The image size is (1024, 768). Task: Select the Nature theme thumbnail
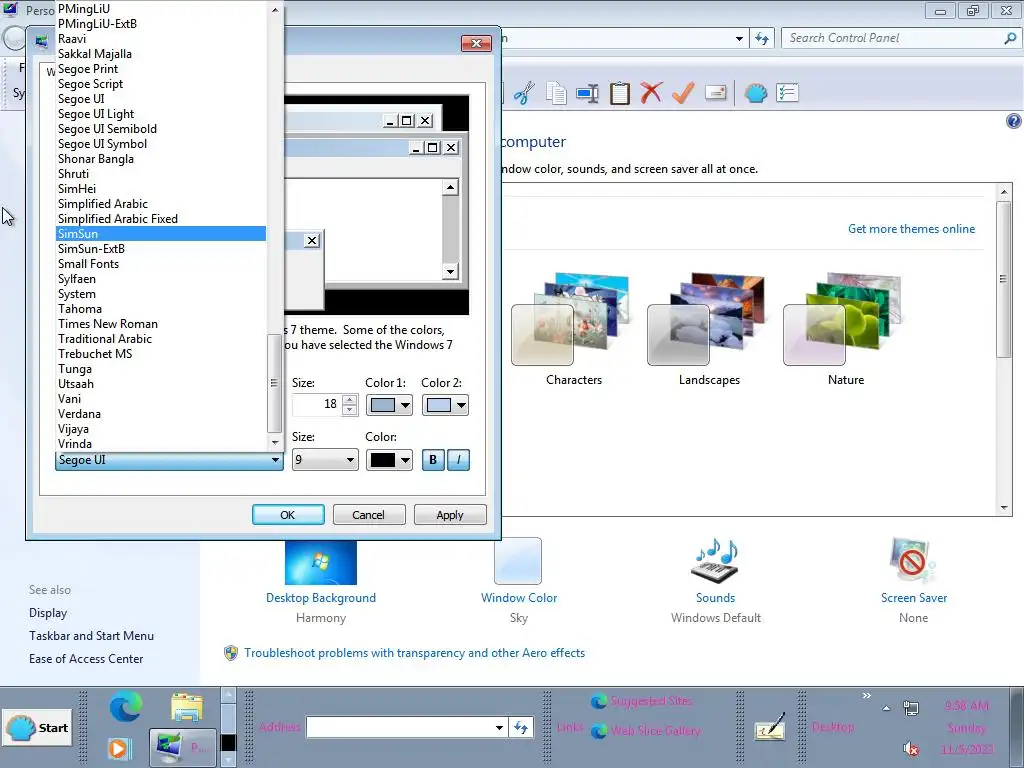844,319
